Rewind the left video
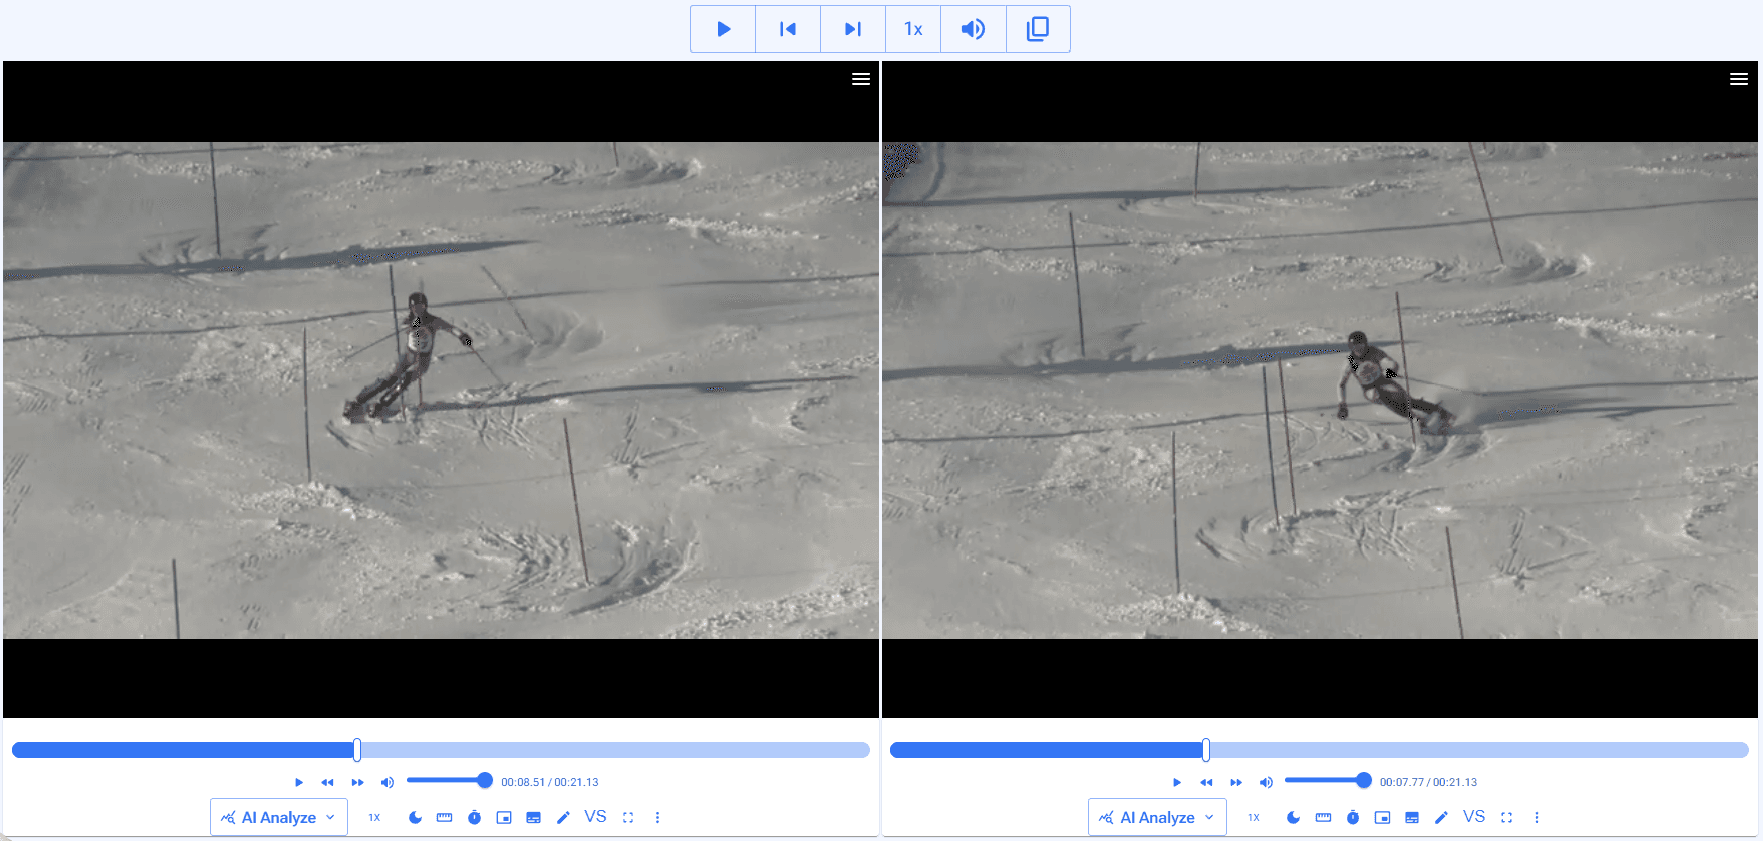Screen dimensions: 1763x841 click(327, 782)
